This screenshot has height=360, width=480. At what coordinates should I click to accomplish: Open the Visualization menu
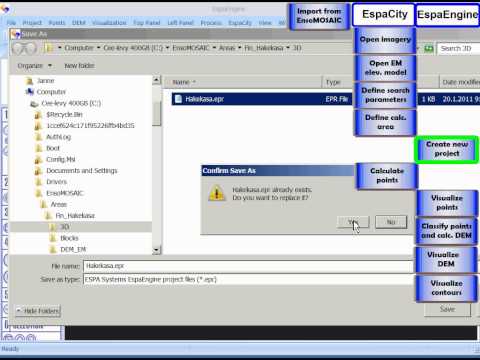pyautogui.click(x=109, y=23)
